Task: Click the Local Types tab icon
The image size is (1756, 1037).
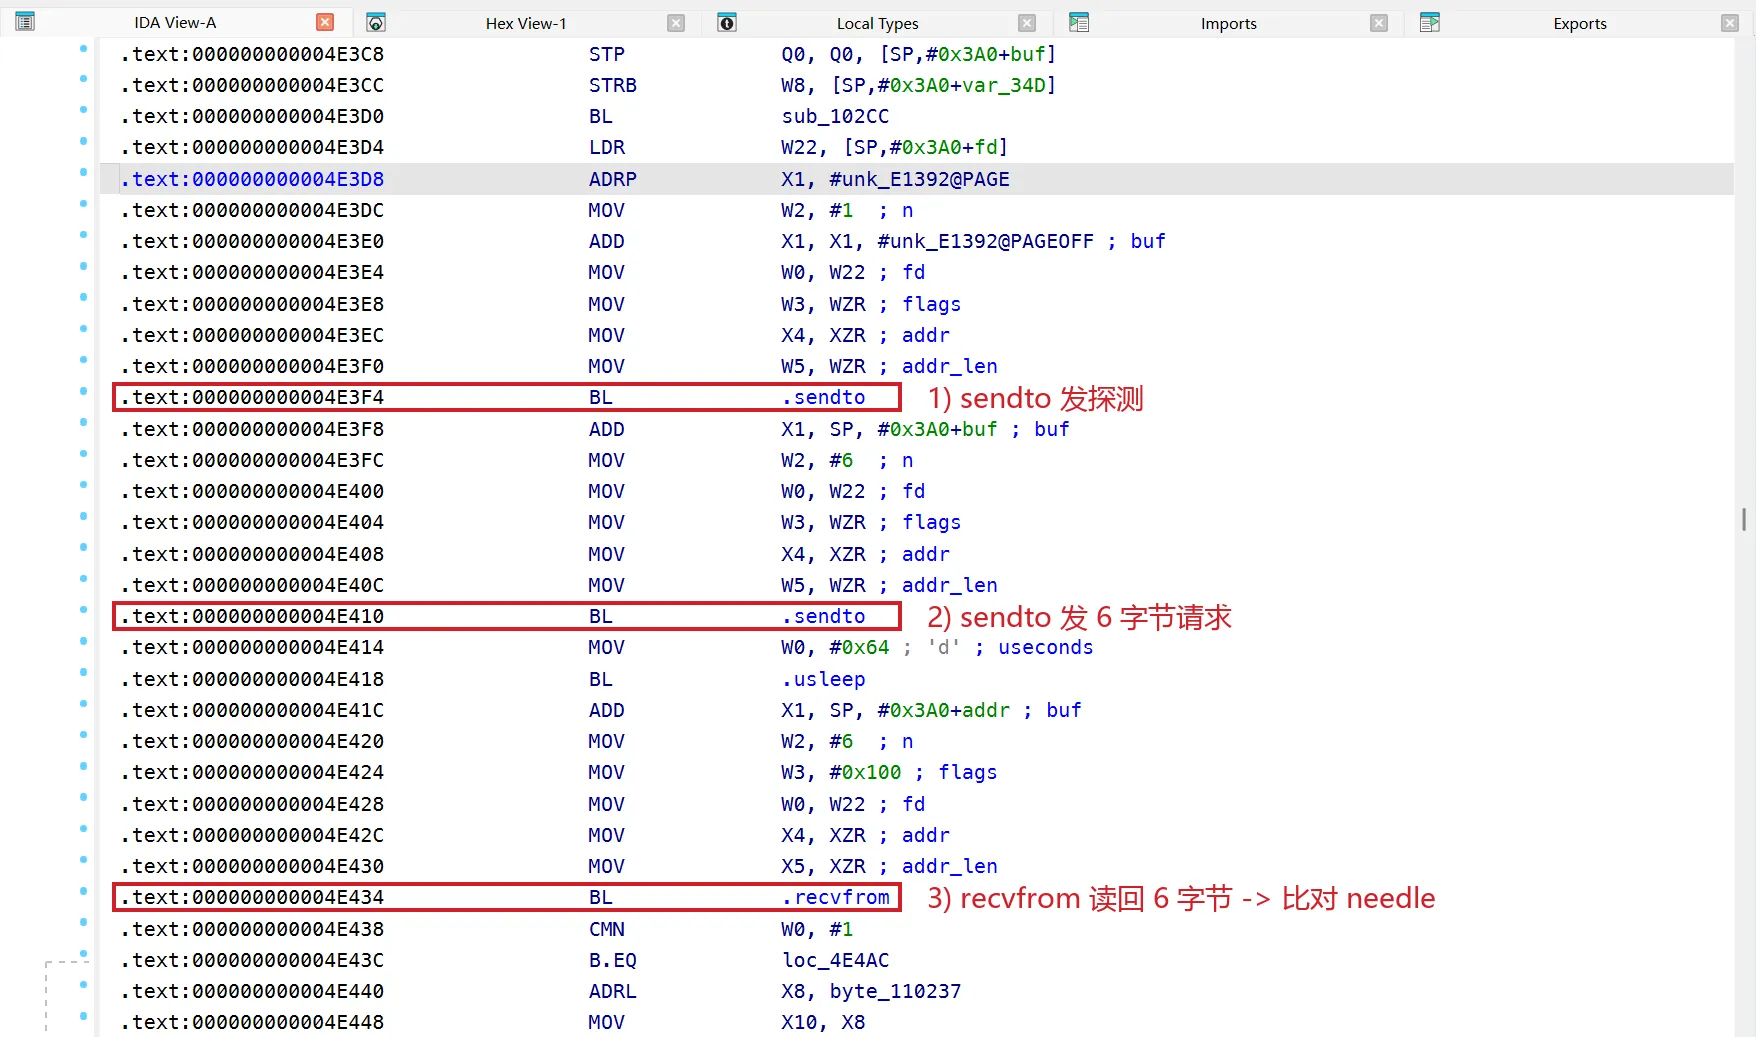Action: [x=727, y=22]
